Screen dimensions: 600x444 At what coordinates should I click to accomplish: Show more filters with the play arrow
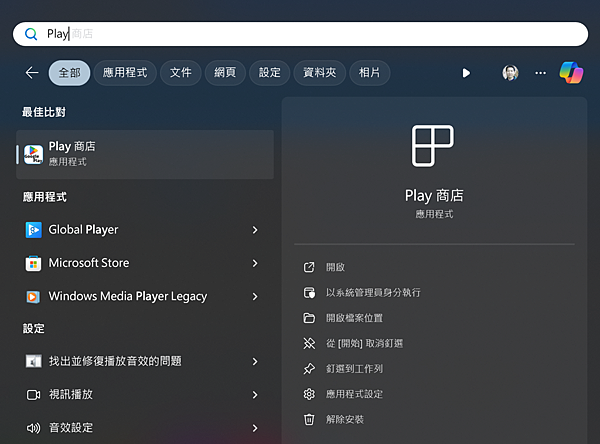(x=466, y=73)
